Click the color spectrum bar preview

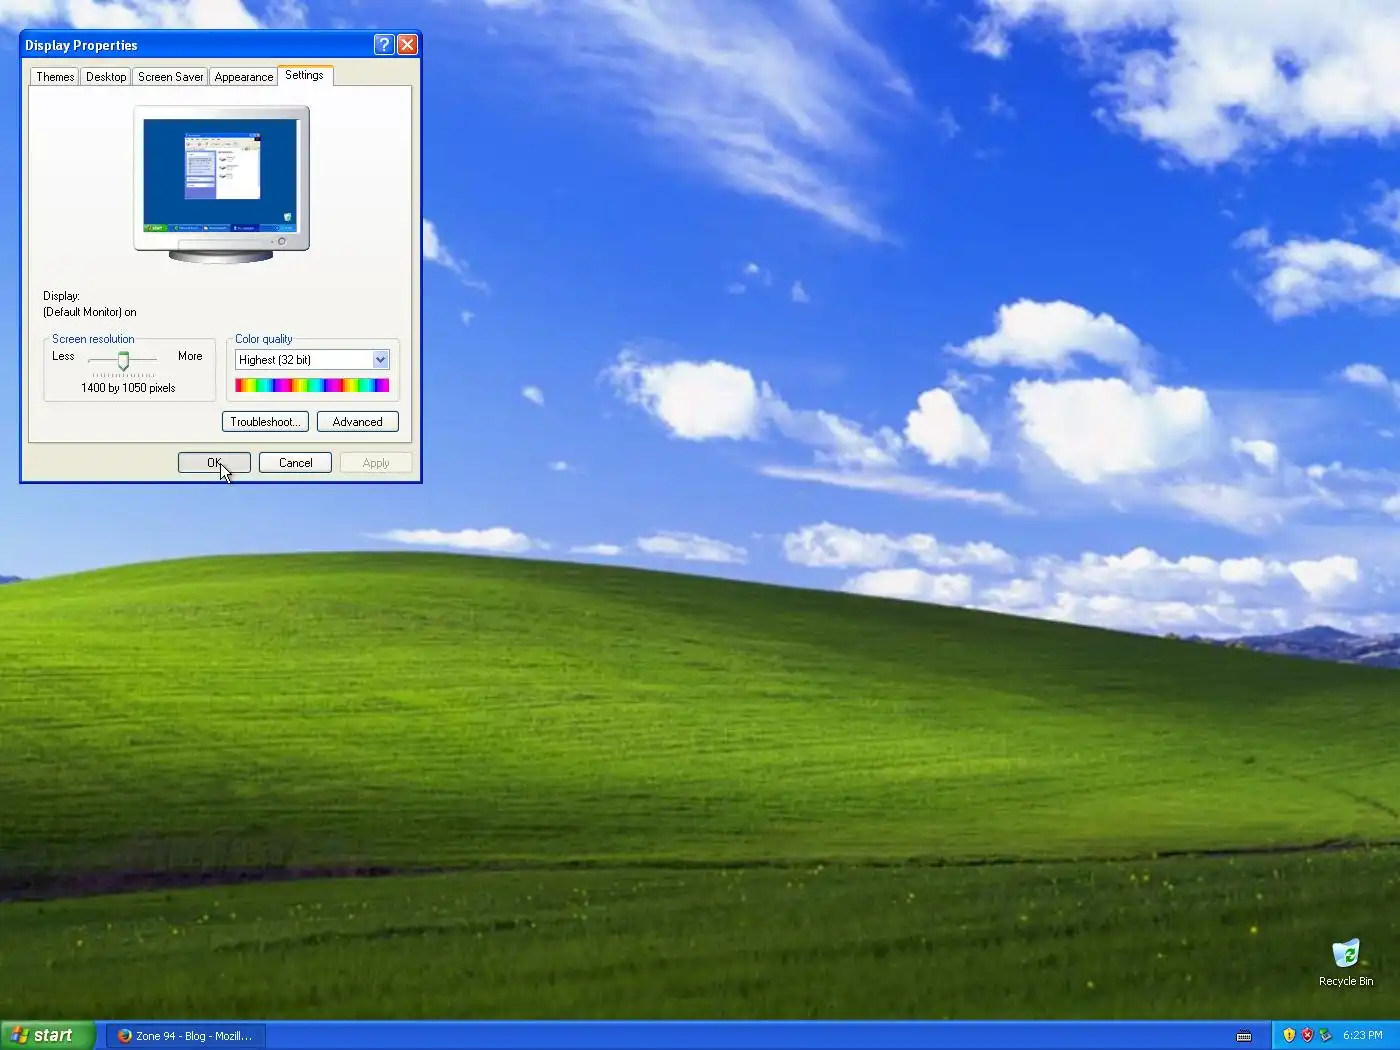[312, 385]
